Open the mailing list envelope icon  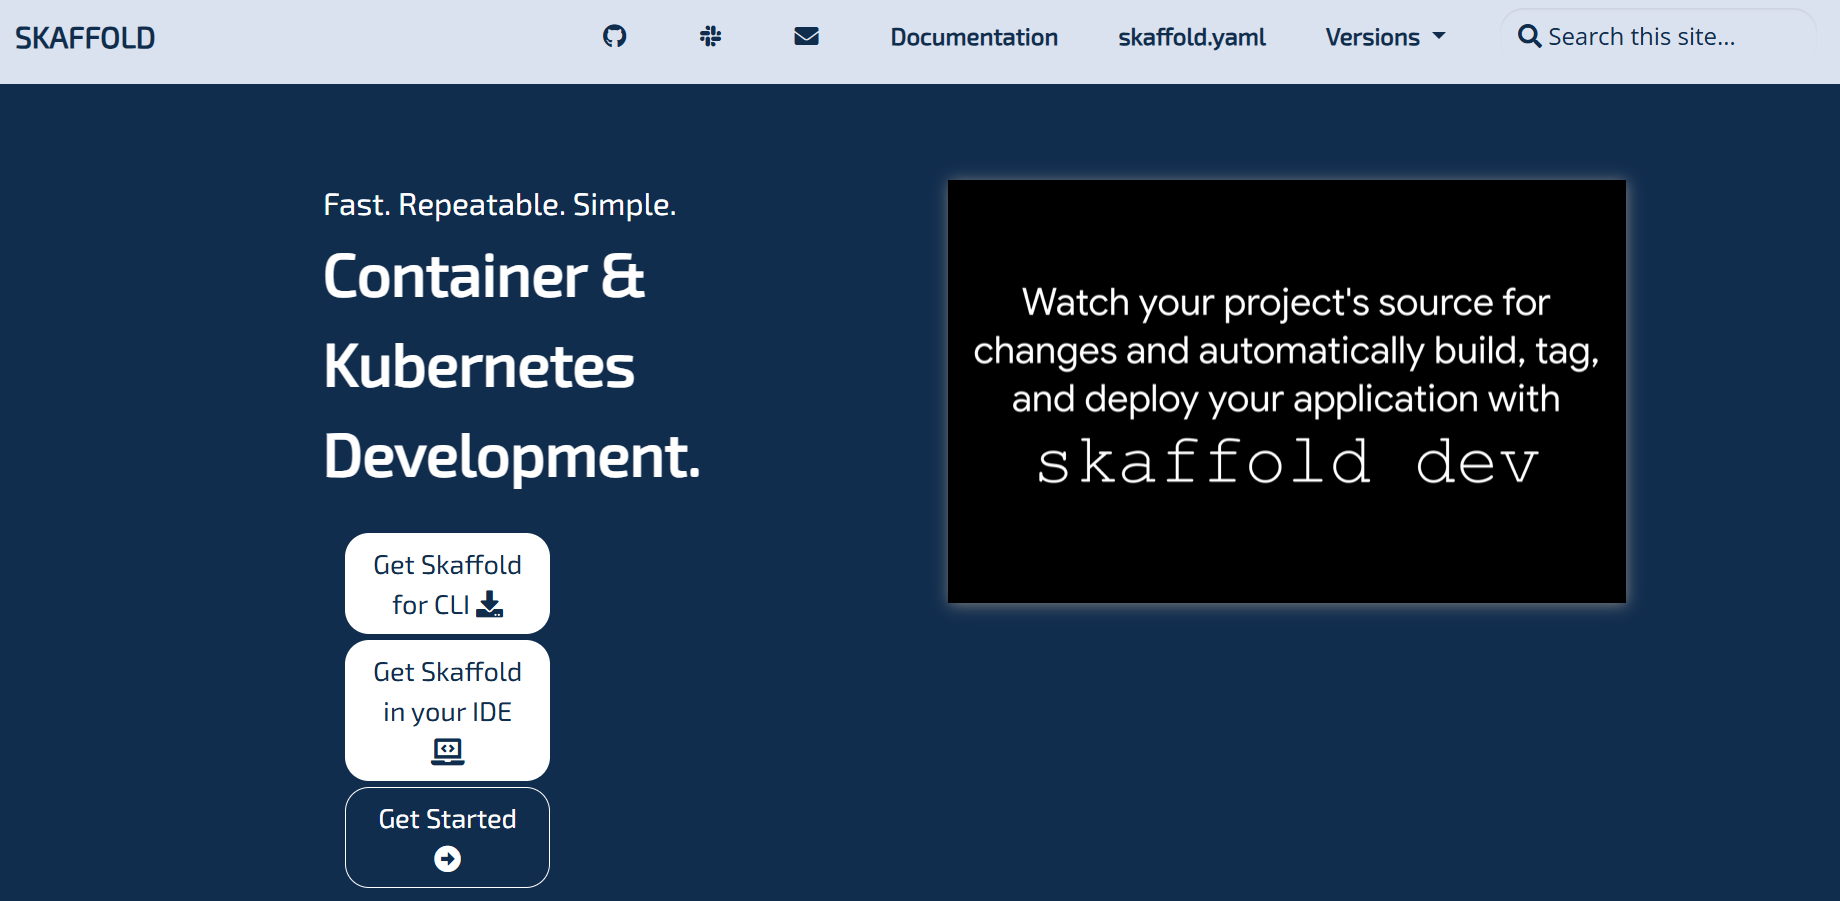[x=806, y=37]
